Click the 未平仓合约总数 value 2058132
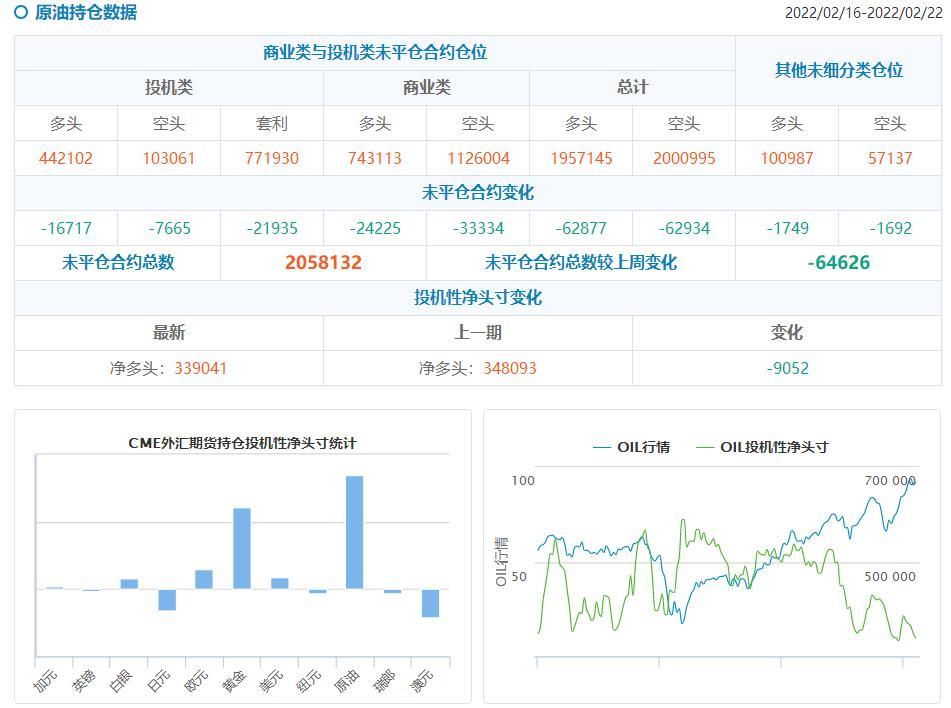 coord(323,263)
